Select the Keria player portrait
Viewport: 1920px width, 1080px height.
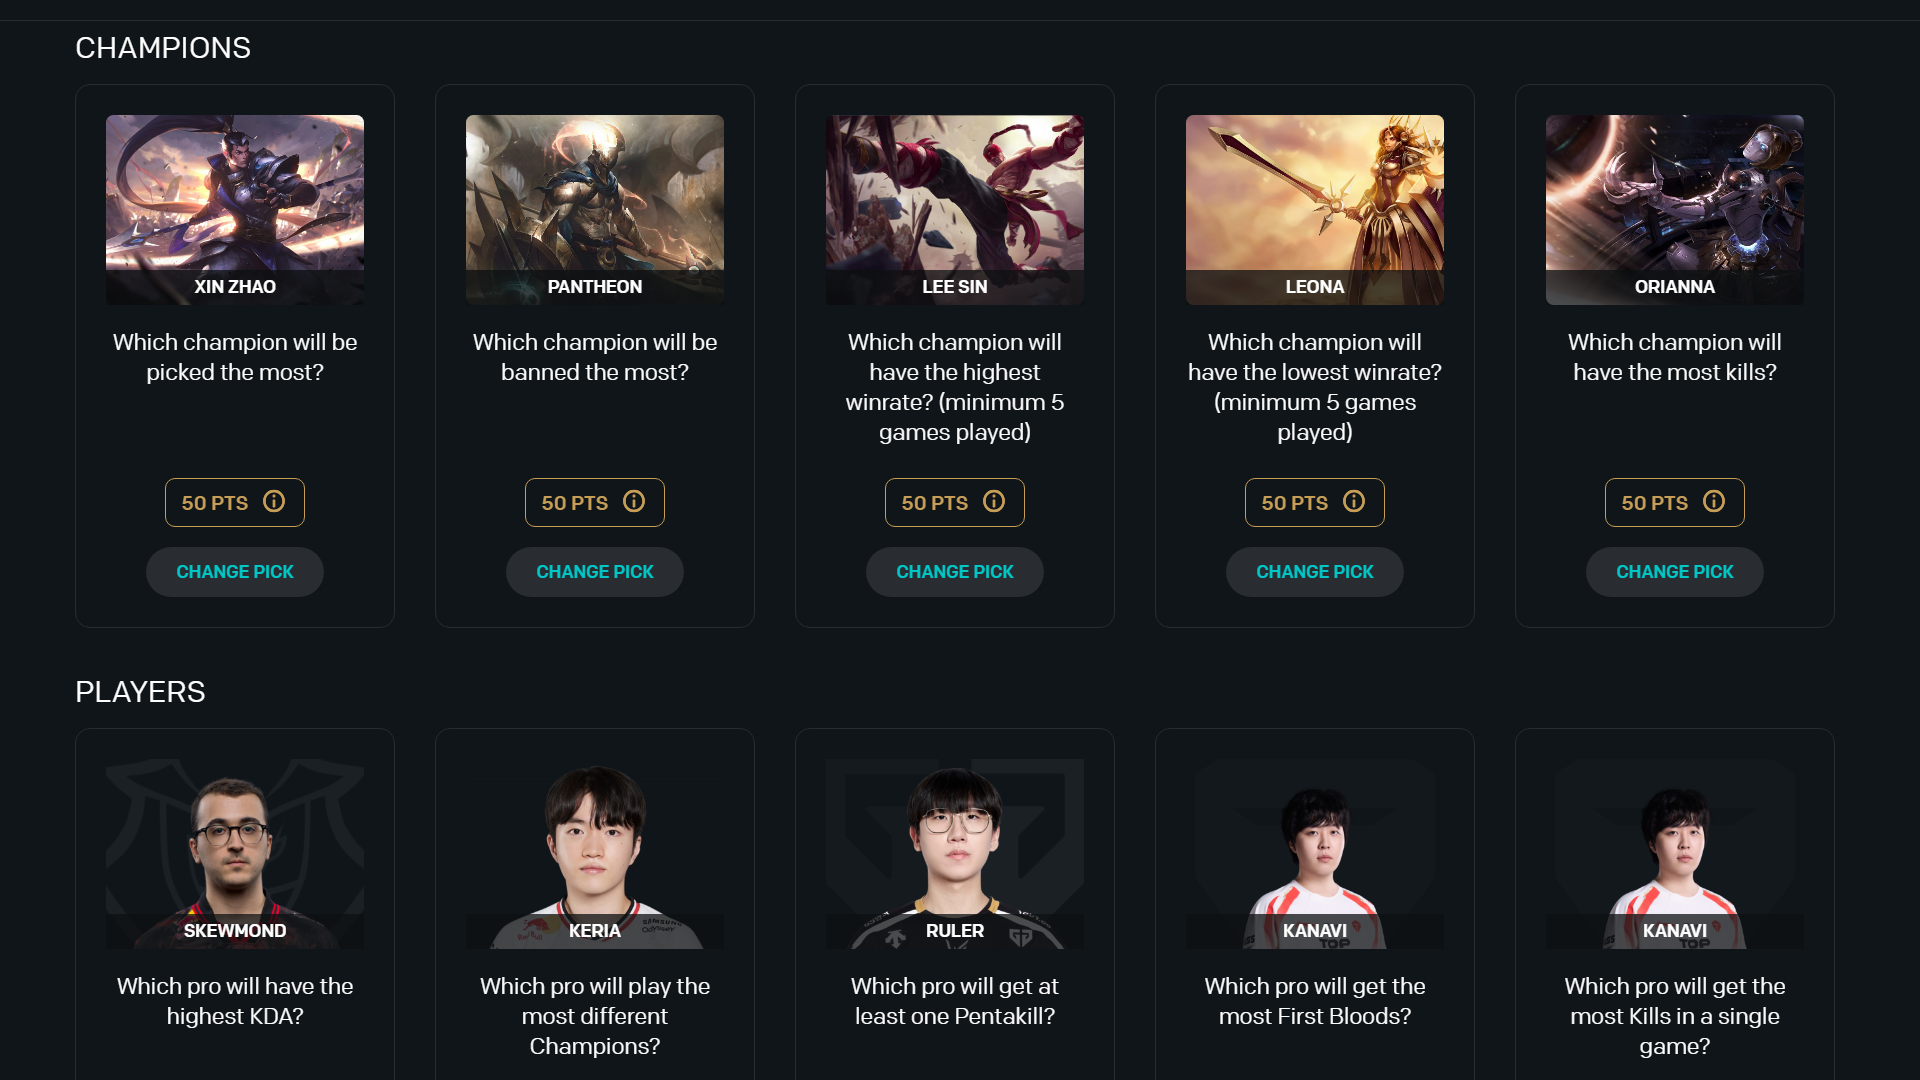[595, 854]
